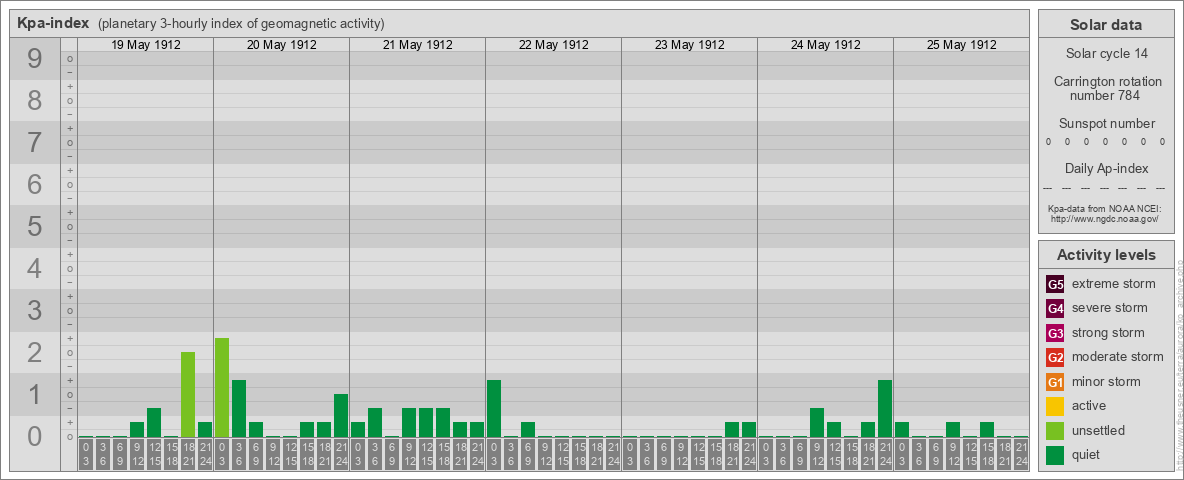Click the '22 May 1912' date header
Image resolution: width=1184 pixels, height=480 pixels.
[x=553, y=45]
